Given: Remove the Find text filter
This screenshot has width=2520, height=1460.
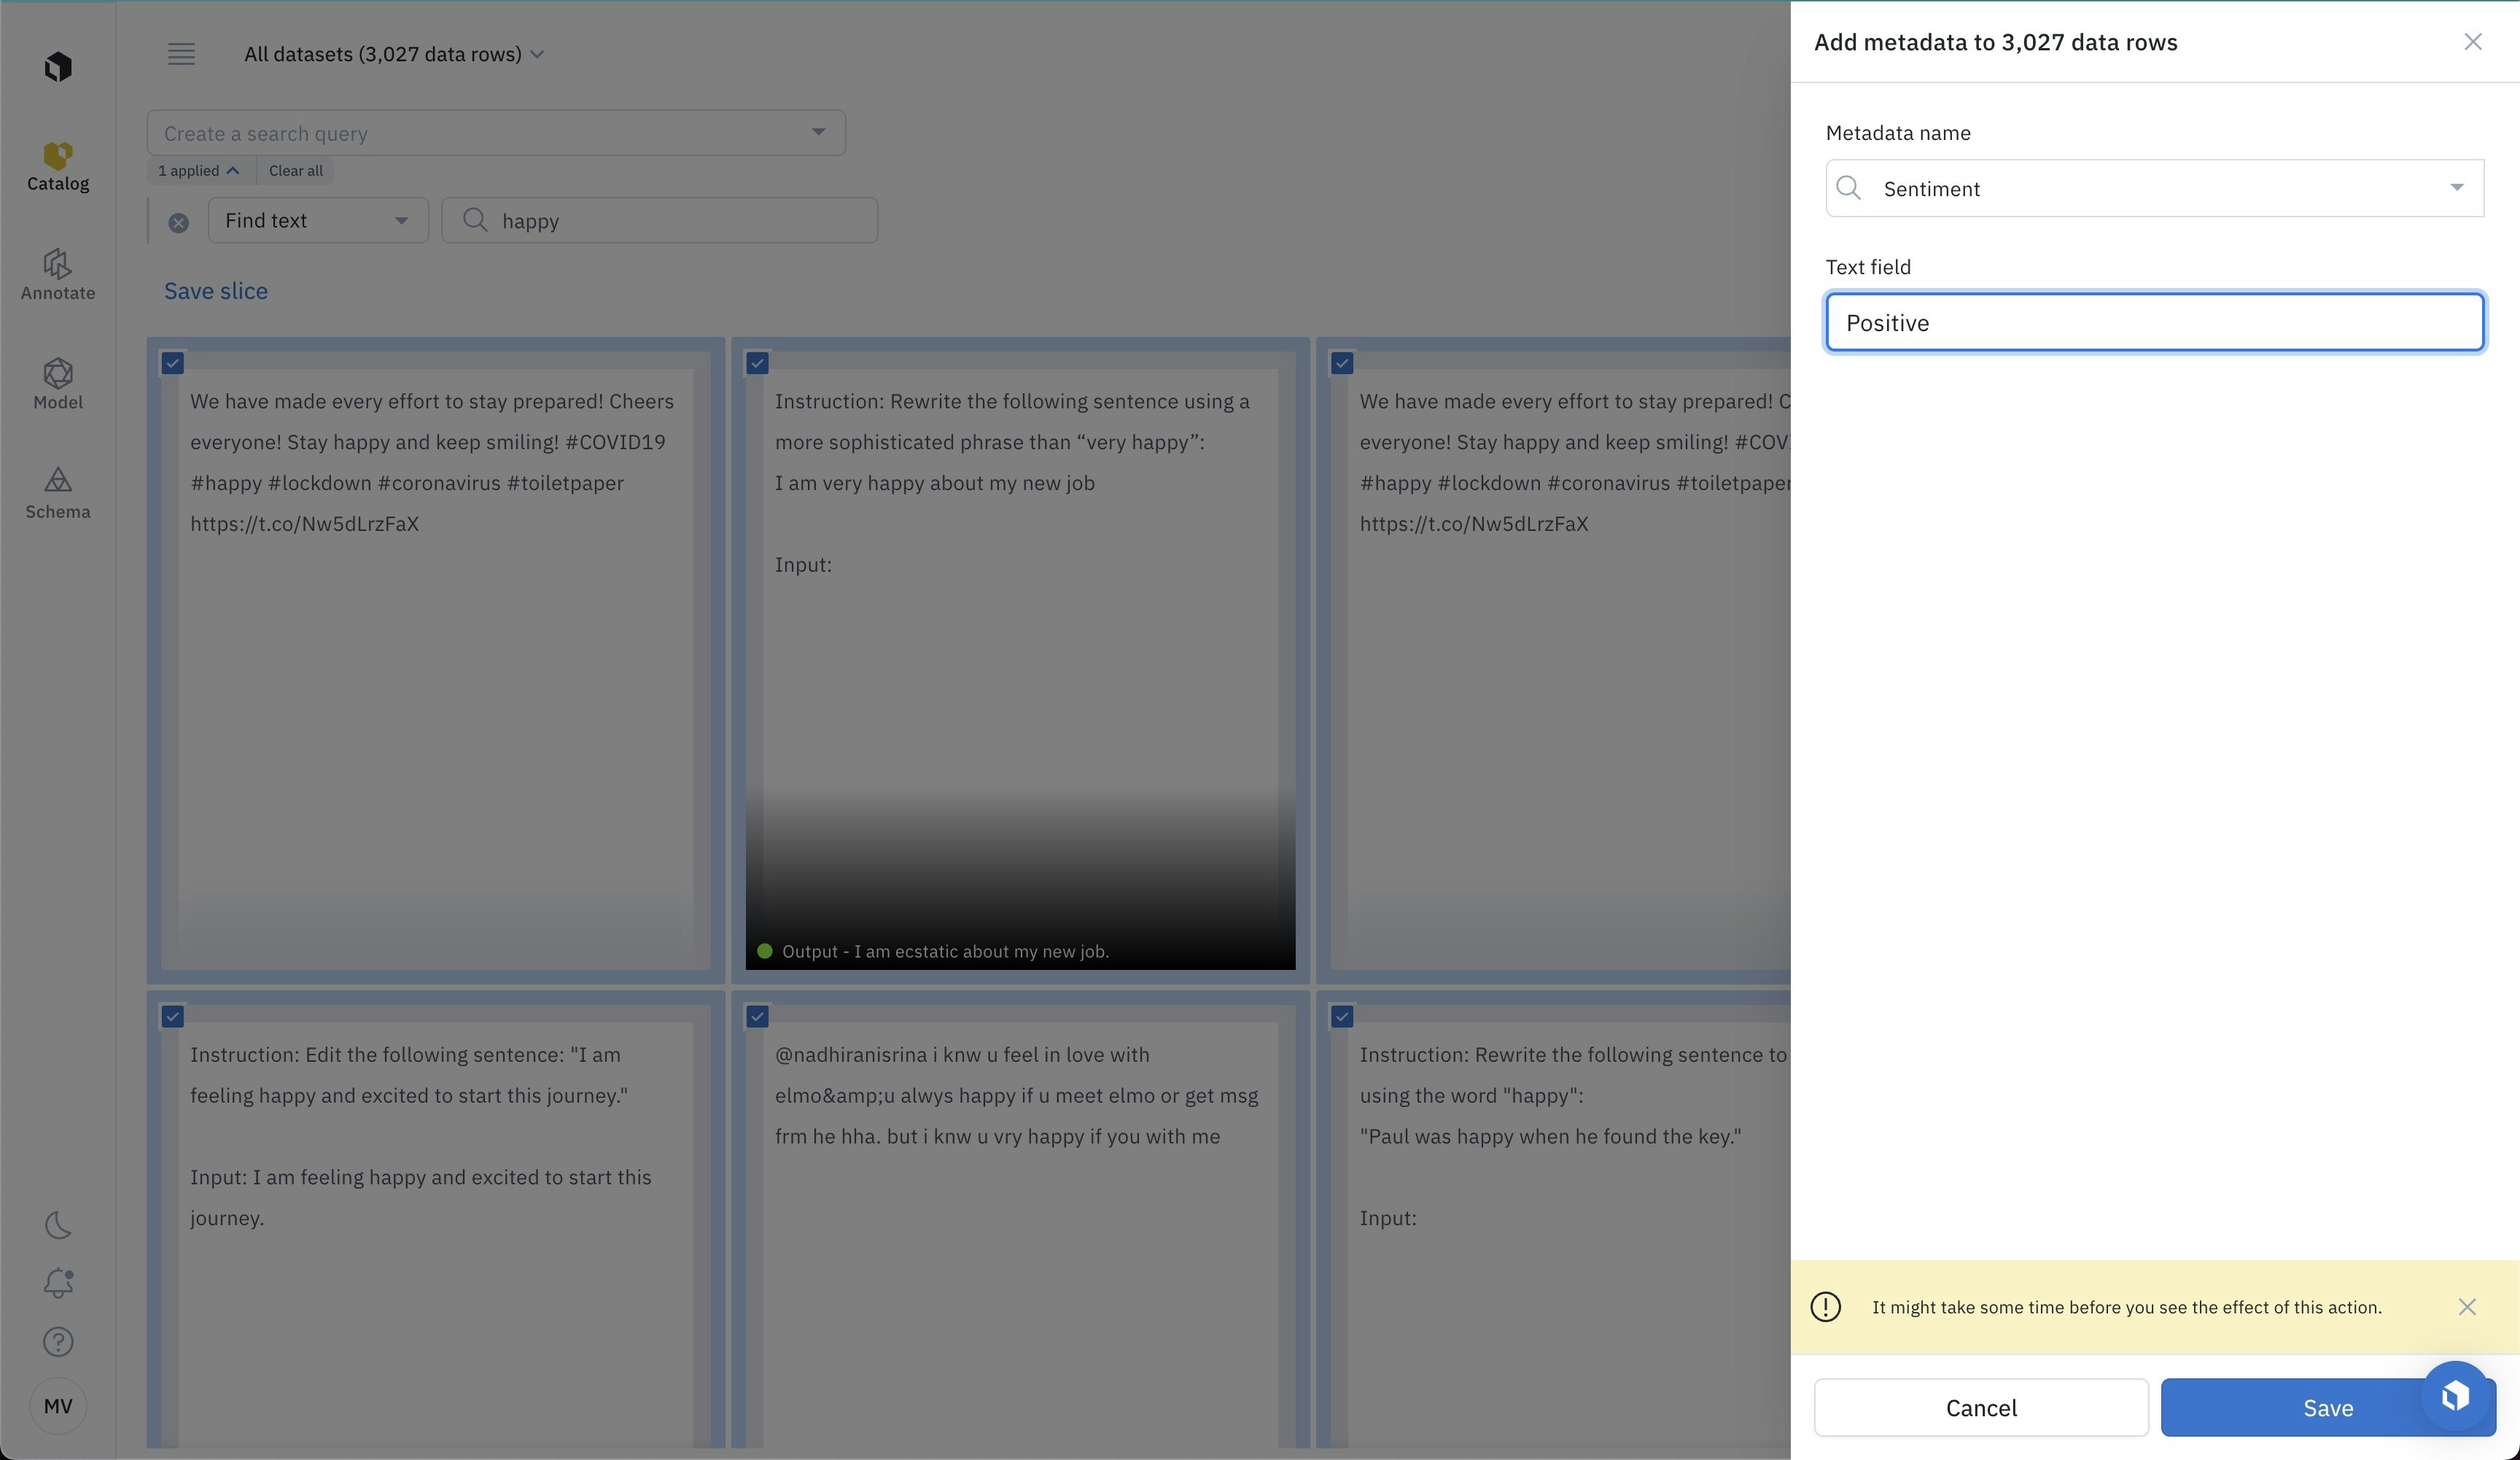Looking at the screenshot, I should pos(178,223).
